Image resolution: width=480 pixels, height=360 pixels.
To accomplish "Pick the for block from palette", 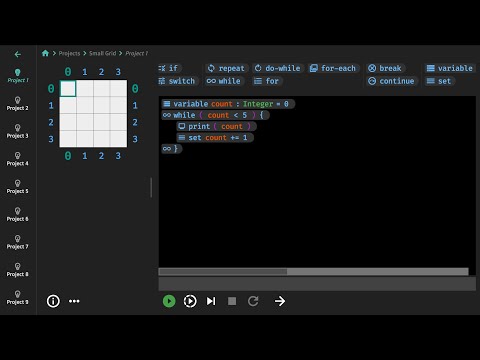I will [x=267, y=81].
